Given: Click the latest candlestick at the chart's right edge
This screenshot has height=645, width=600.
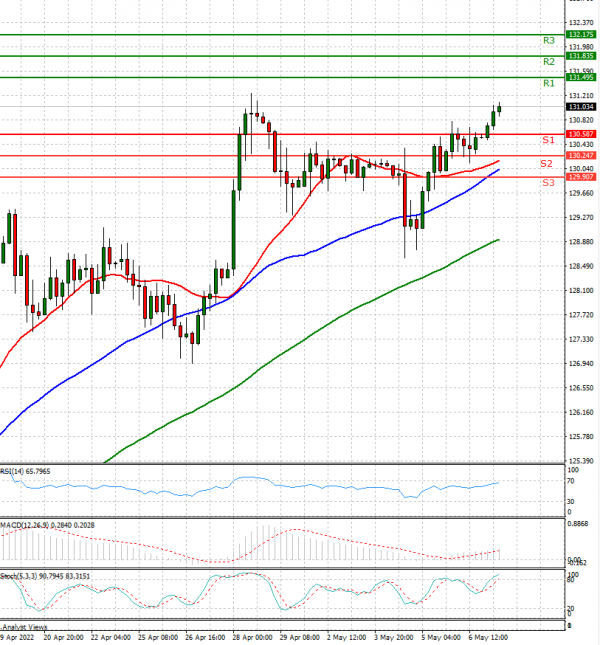Looking at the screenshot, I should (499, 108).
